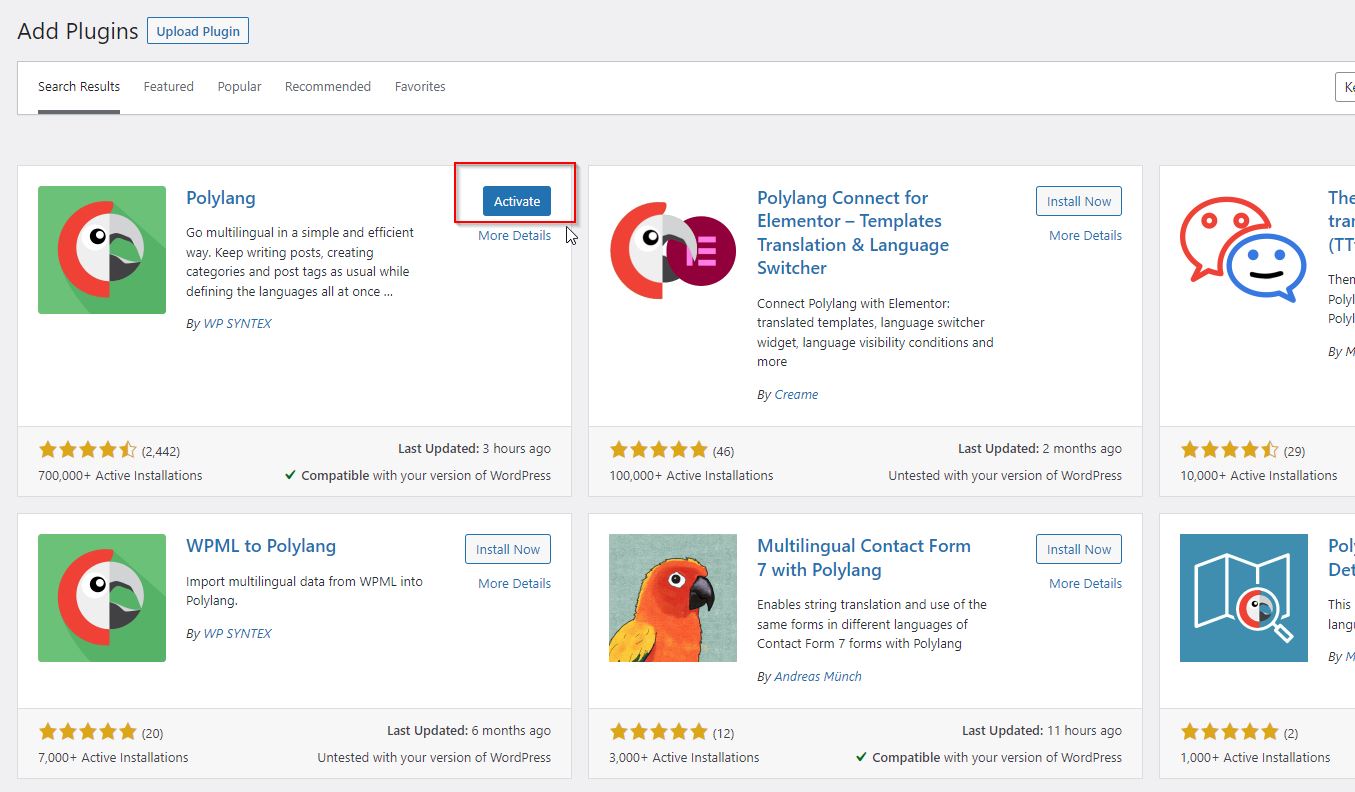1355x792 pixels.
Task: Click the Multilingual Contact Form 7 parrot image
Action: point(673,598)
